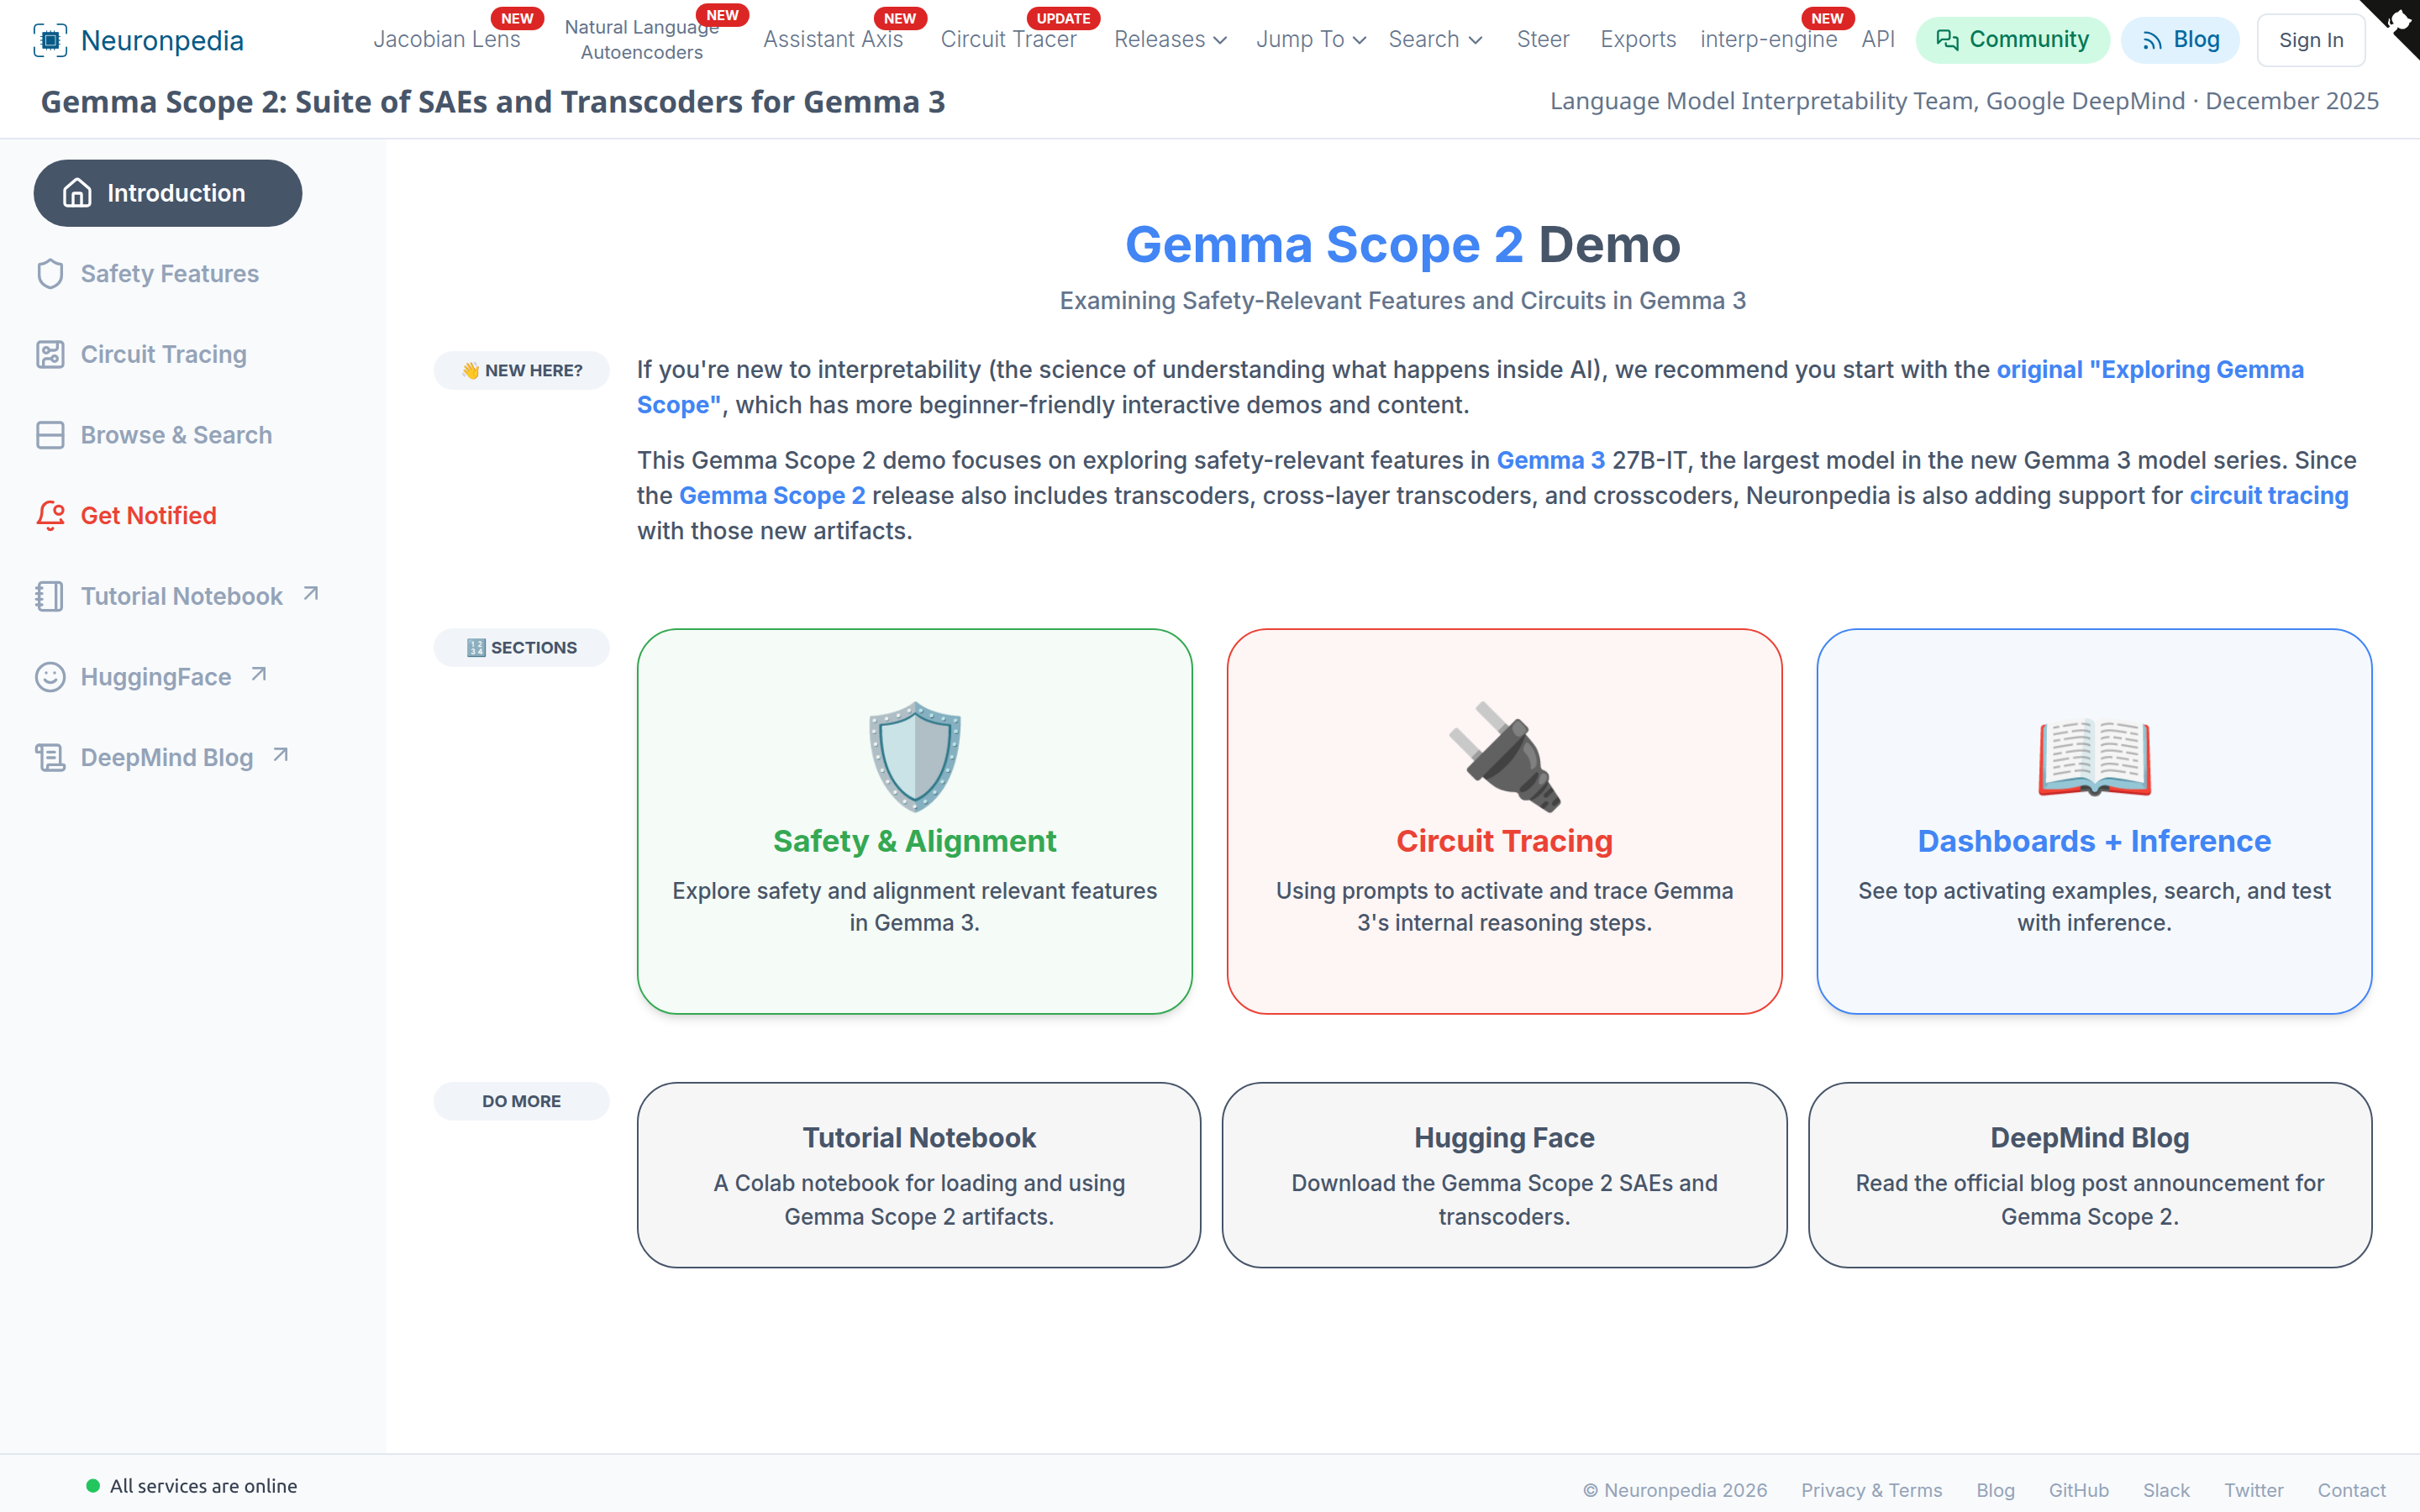
Task: Open interp-engine nav item
Action: coord(1768,40)
